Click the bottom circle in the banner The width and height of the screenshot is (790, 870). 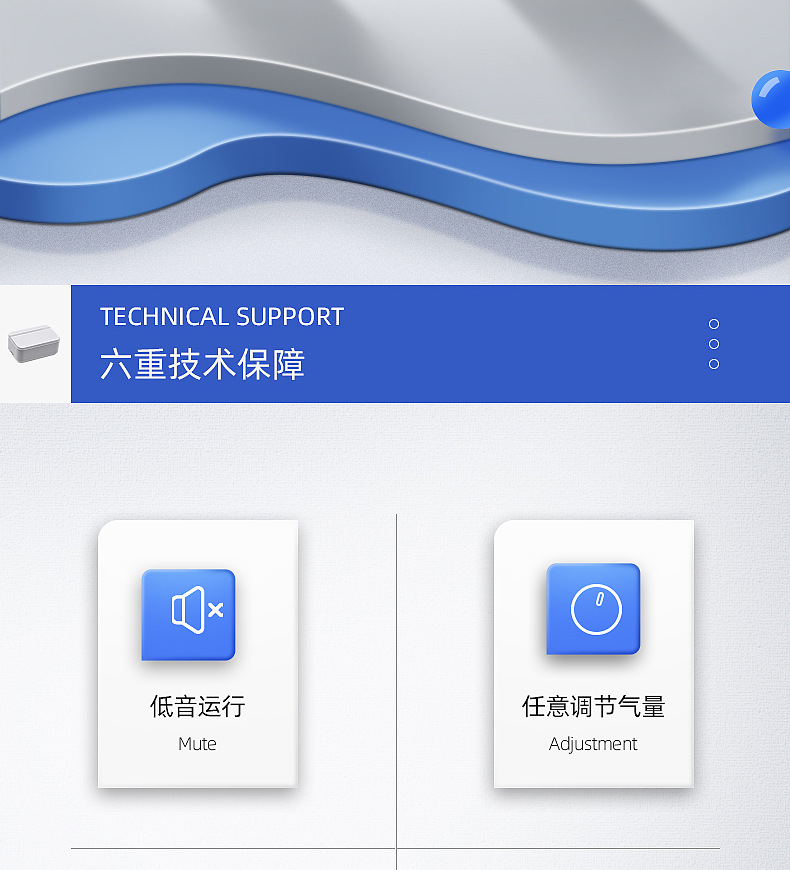tap(714, 364)
